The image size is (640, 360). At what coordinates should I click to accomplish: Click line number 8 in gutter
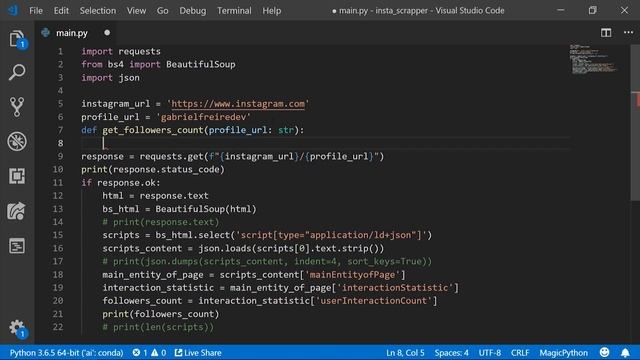coord(60,143)
